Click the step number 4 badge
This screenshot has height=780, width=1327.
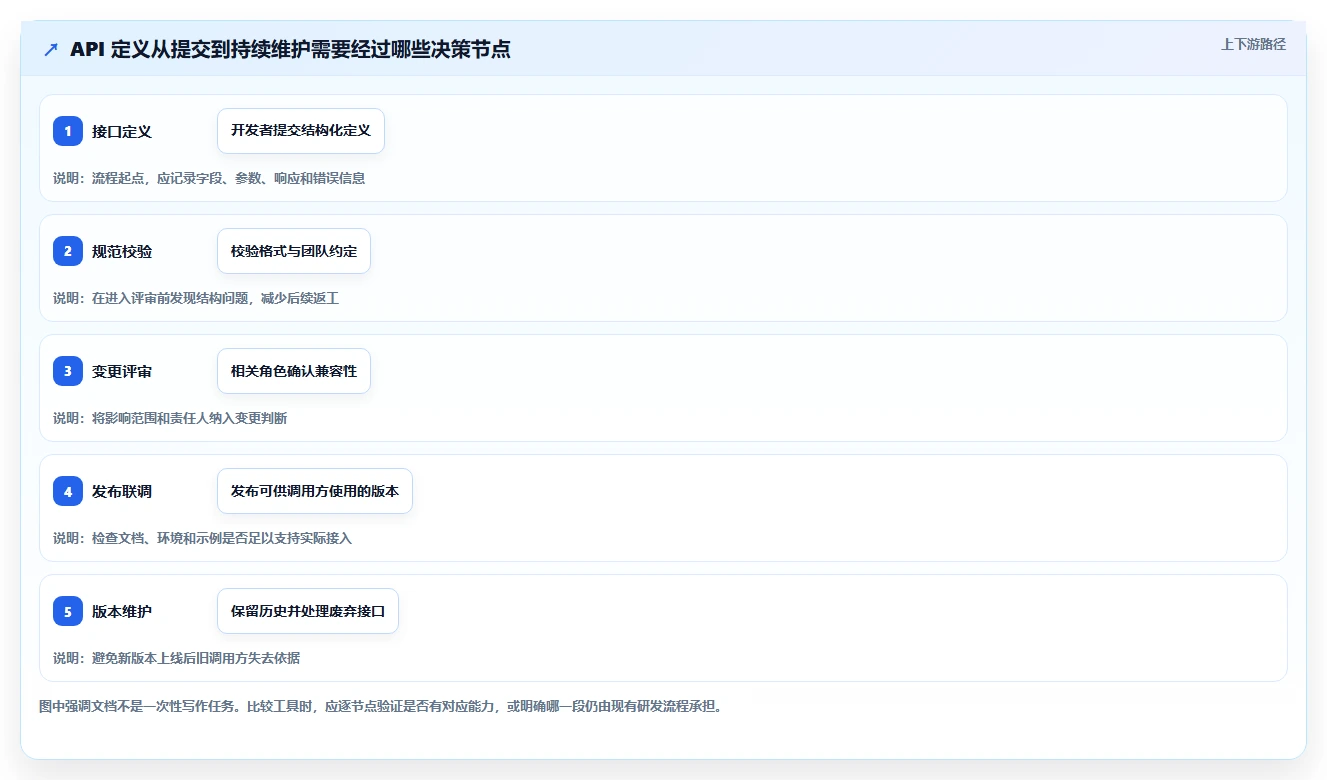(68, 491)
